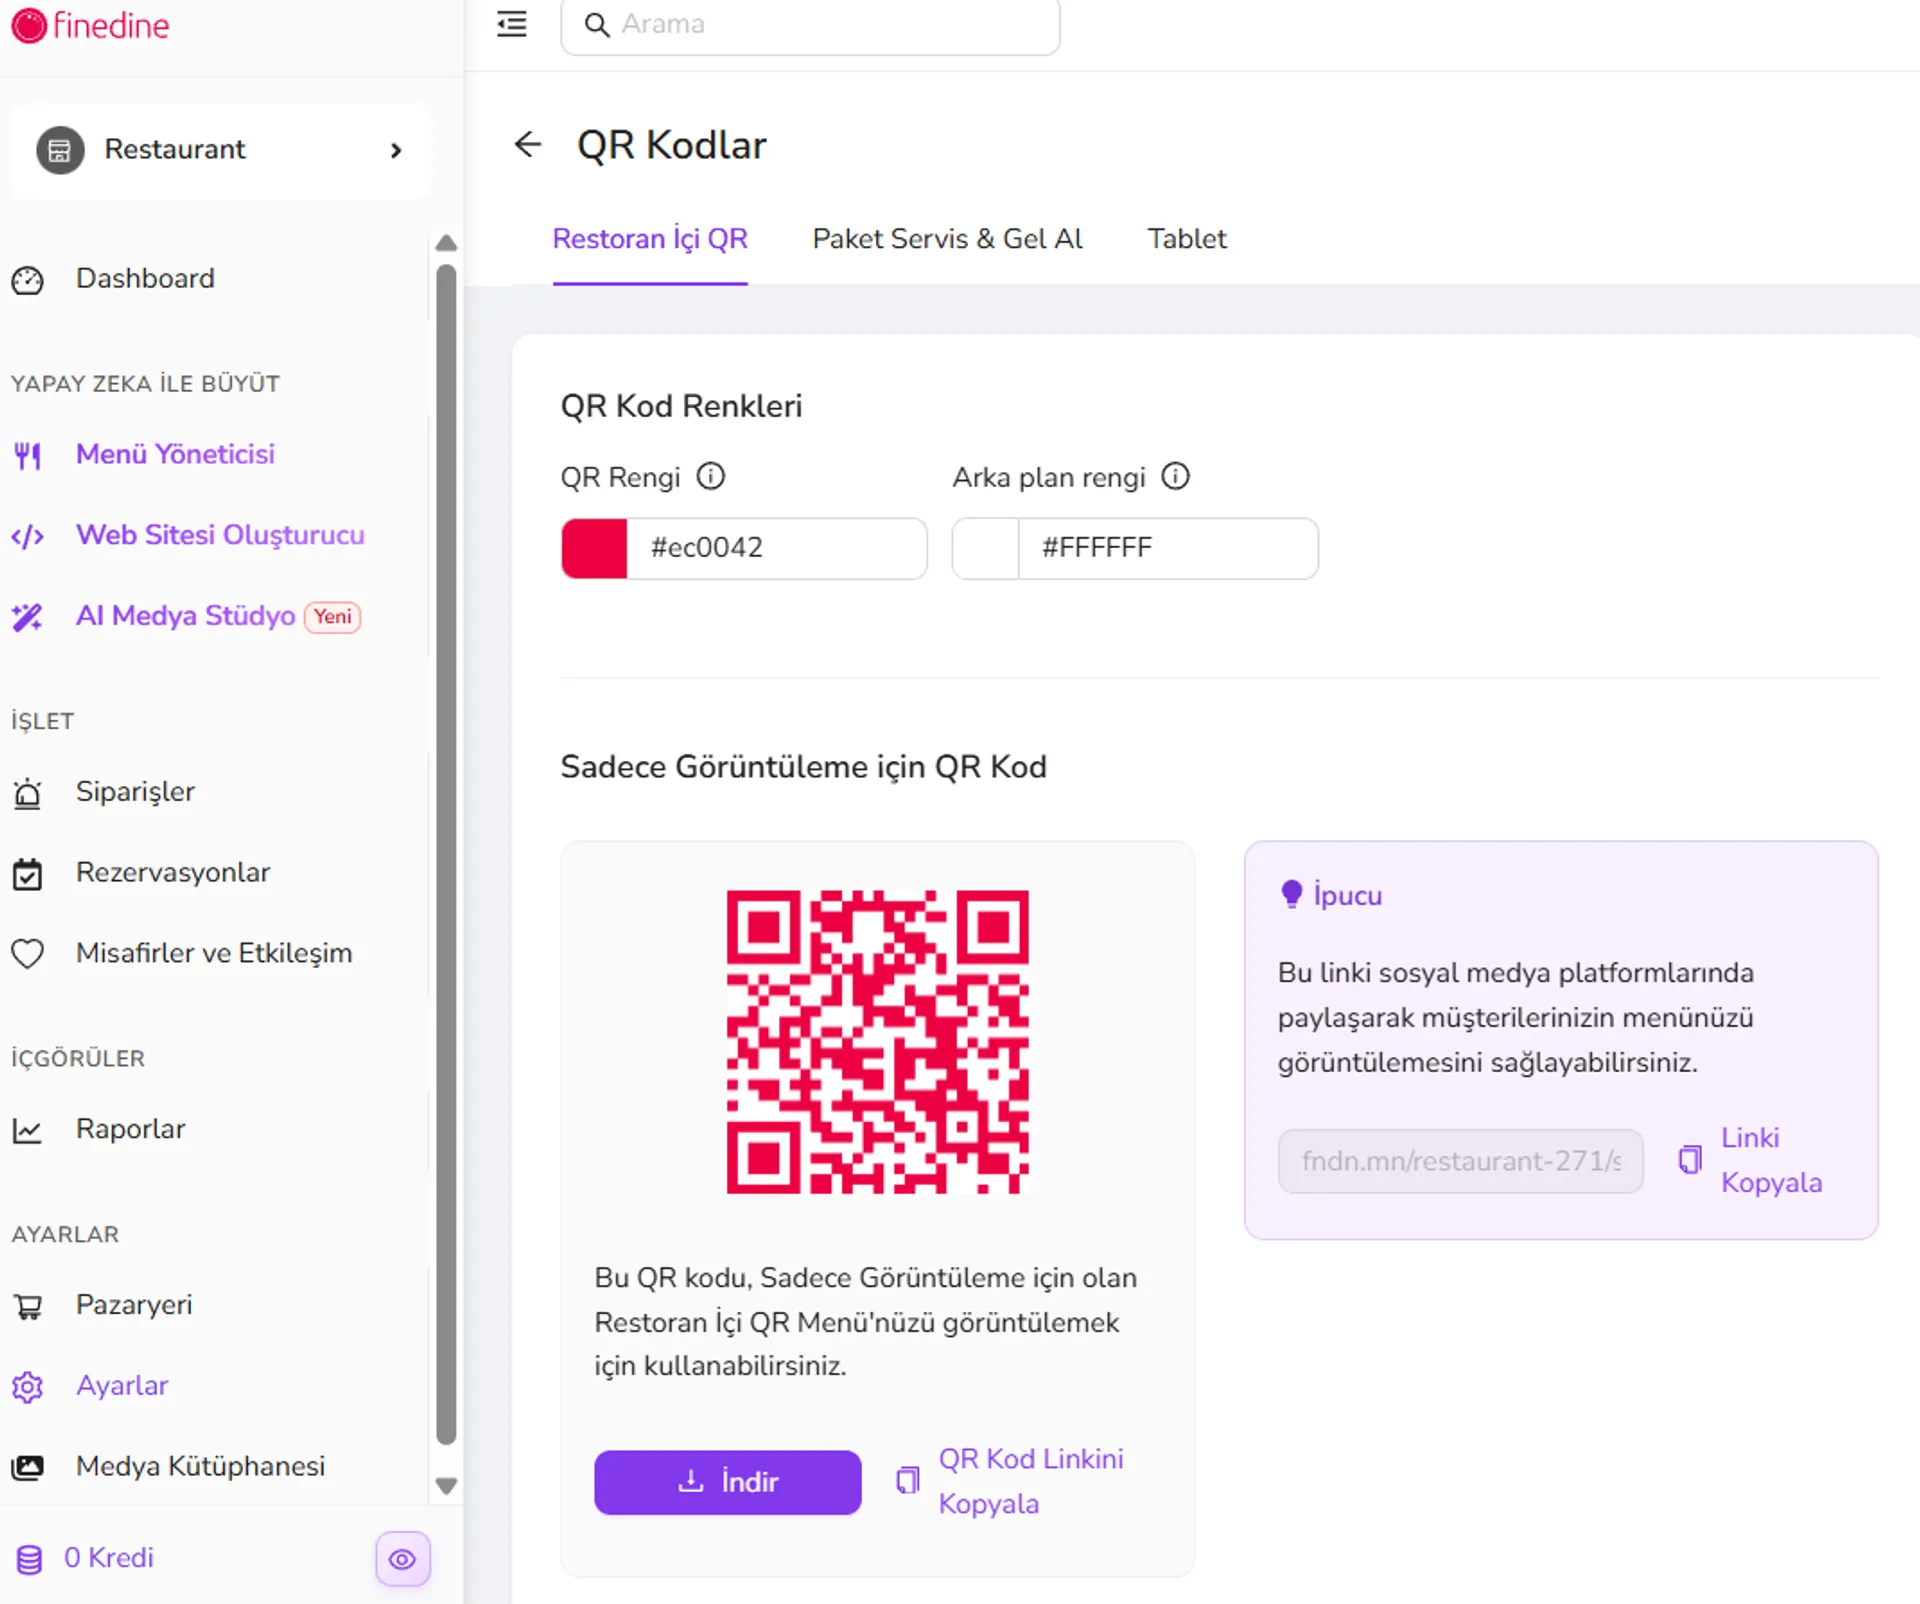
Task: Click copy icon beside Linki Kopyala
Action: coord(1690,1160)
